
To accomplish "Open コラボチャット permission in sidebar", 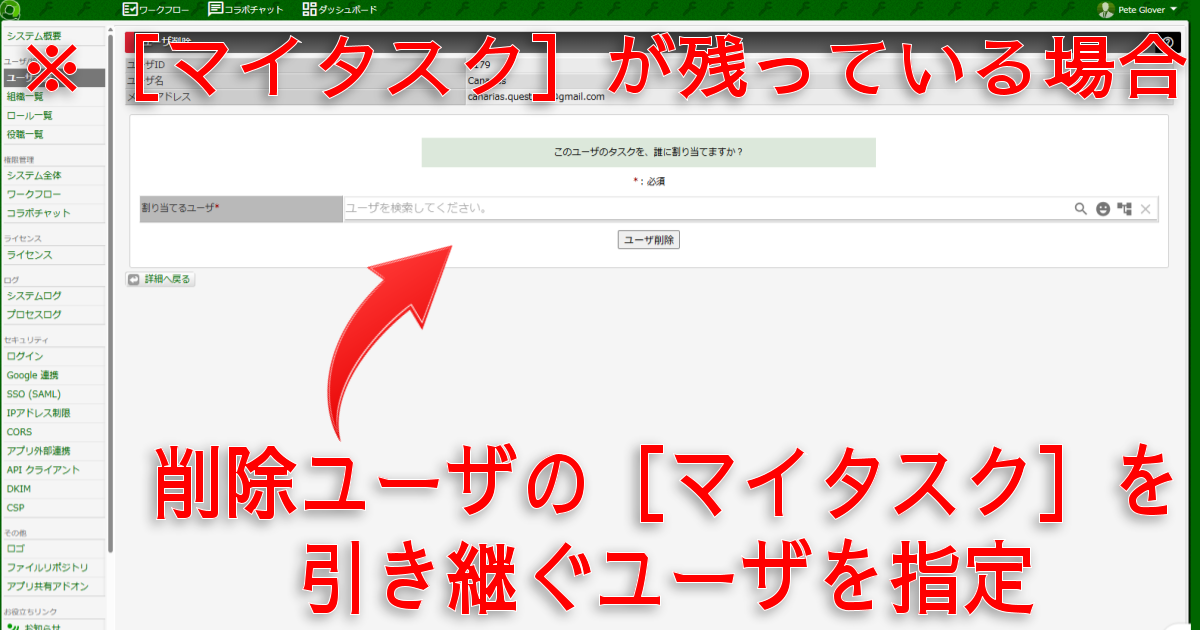I will [x=53, y=214].
